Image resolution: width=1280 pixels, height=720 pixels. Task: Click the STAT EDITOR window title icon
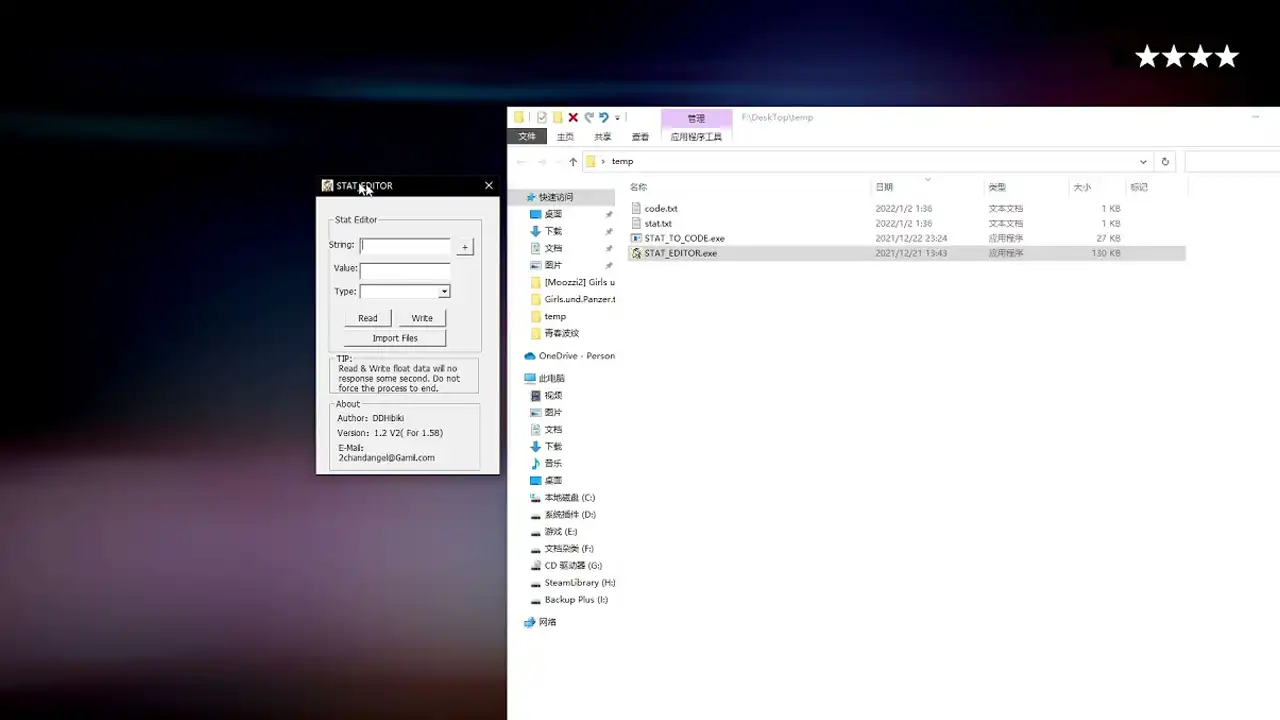[327, 186]
